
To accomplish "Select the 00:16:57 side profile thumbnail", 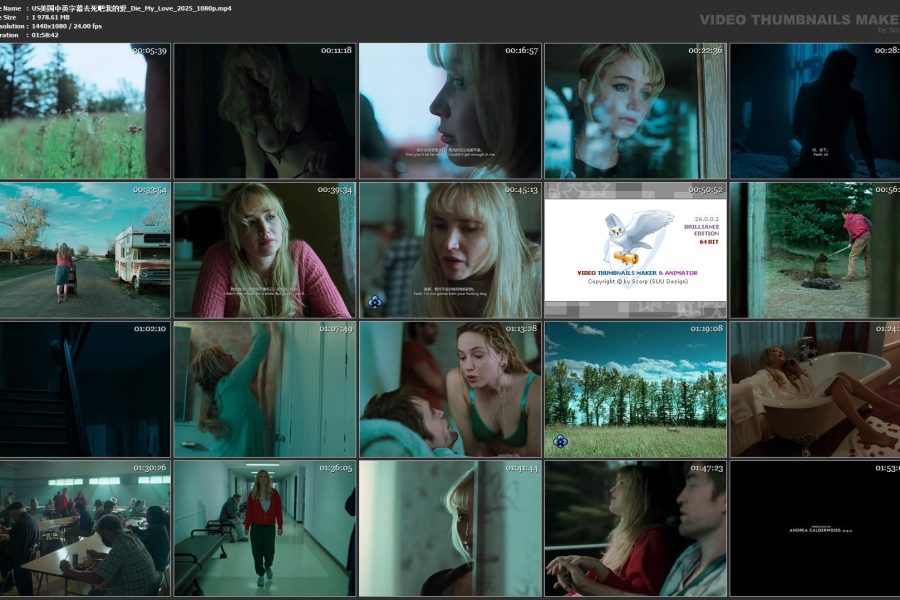I will [x=450, y=111].
